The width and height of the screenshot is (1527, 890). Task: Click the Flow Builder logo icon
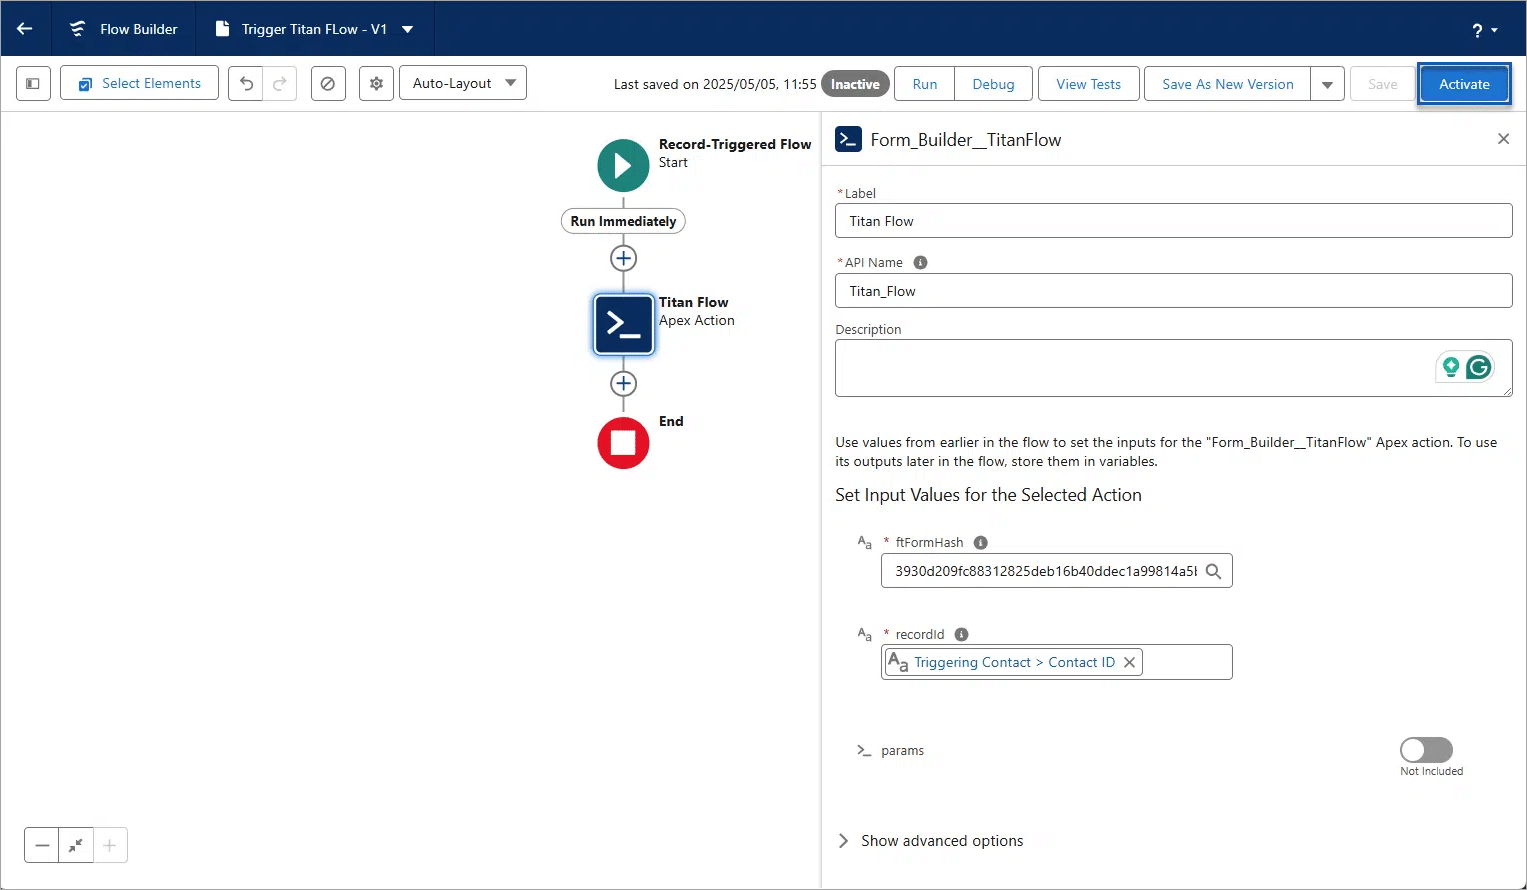coord(77,29)
